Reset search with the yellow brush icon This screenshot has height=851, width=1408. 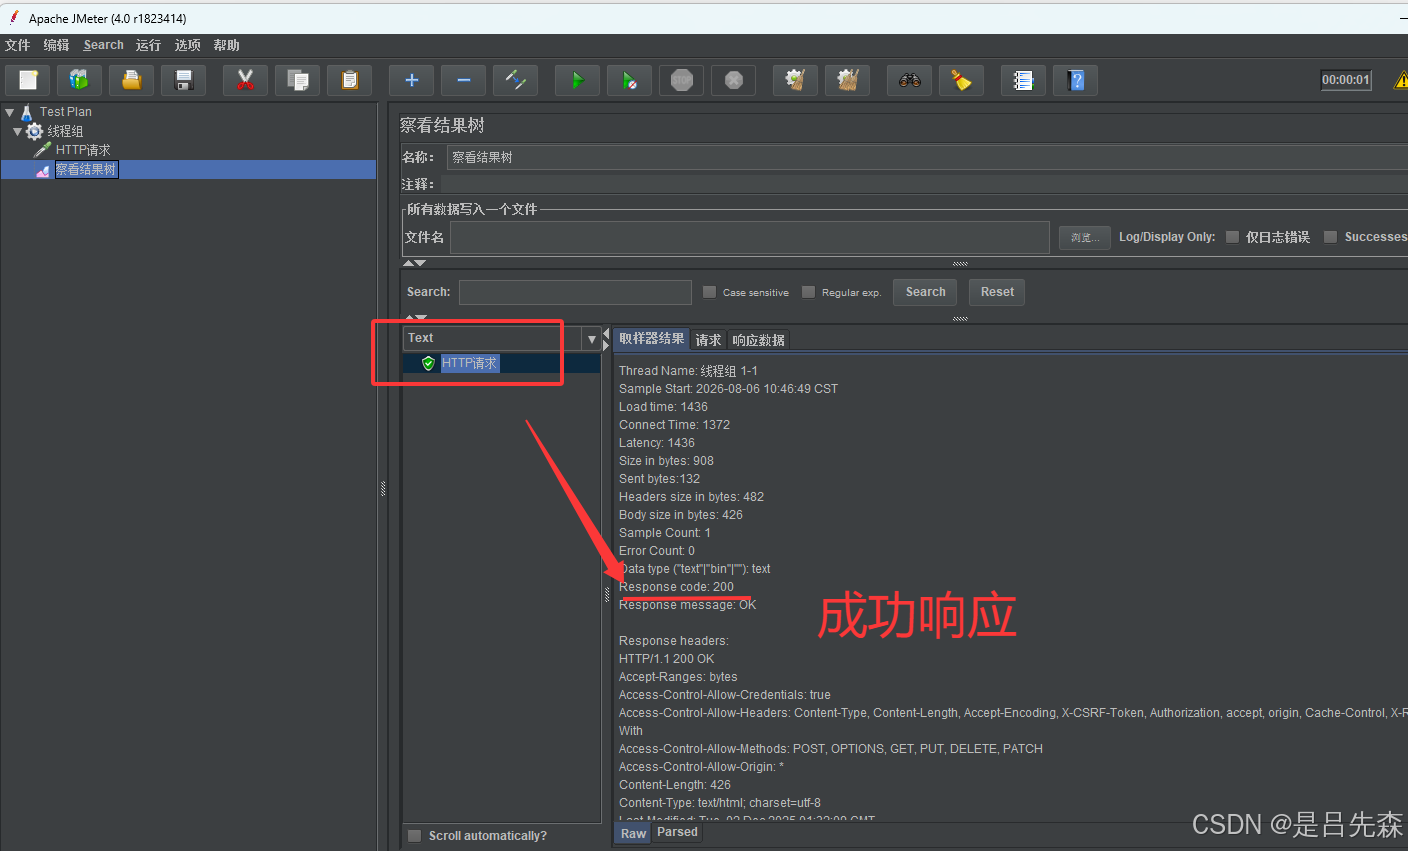click(962, 80)
